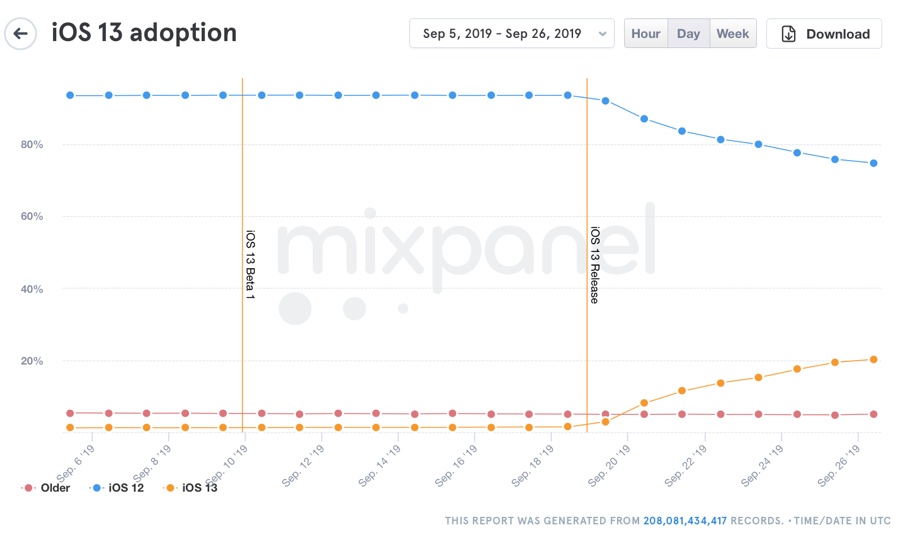Toggle the iOS 12 legend series
Screen dimensions: 900x534
(120, 488)
